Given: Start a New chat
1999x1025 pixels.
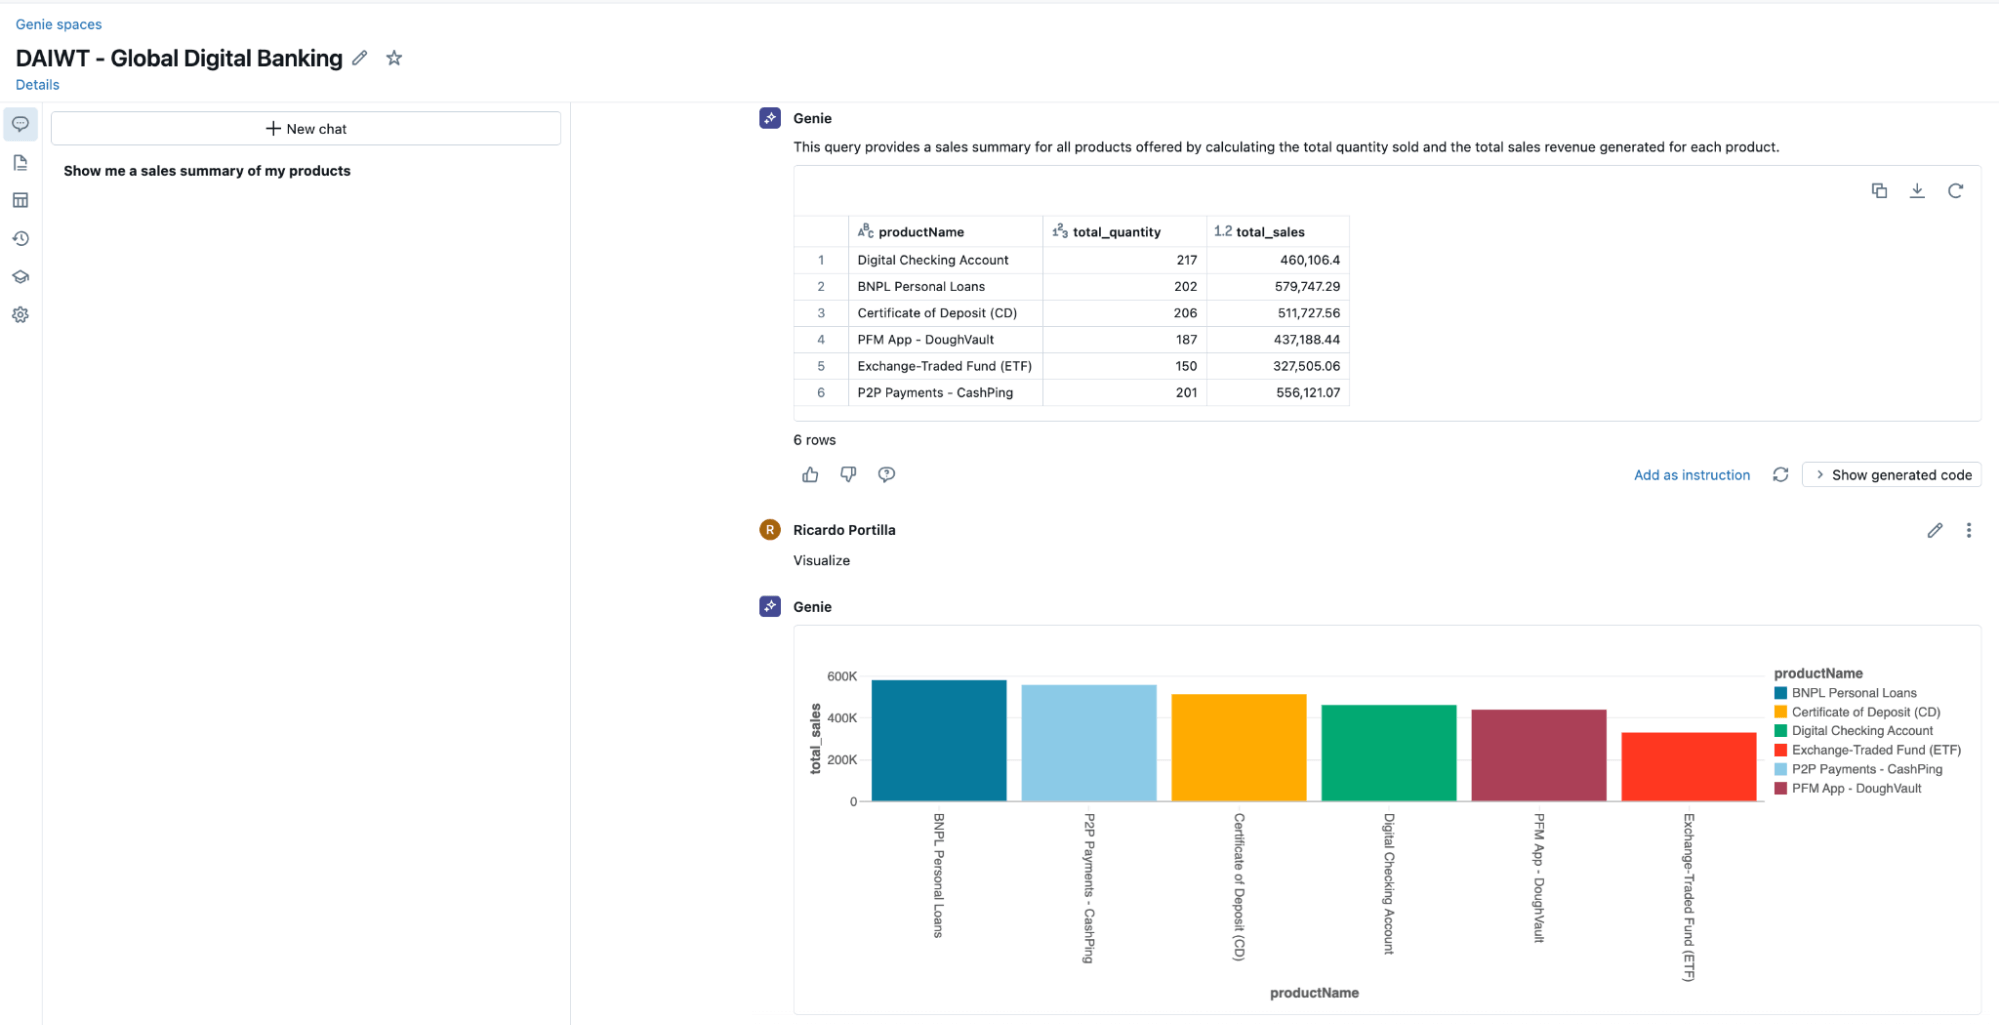Looking at the screenshot, I should coord(306,129).
